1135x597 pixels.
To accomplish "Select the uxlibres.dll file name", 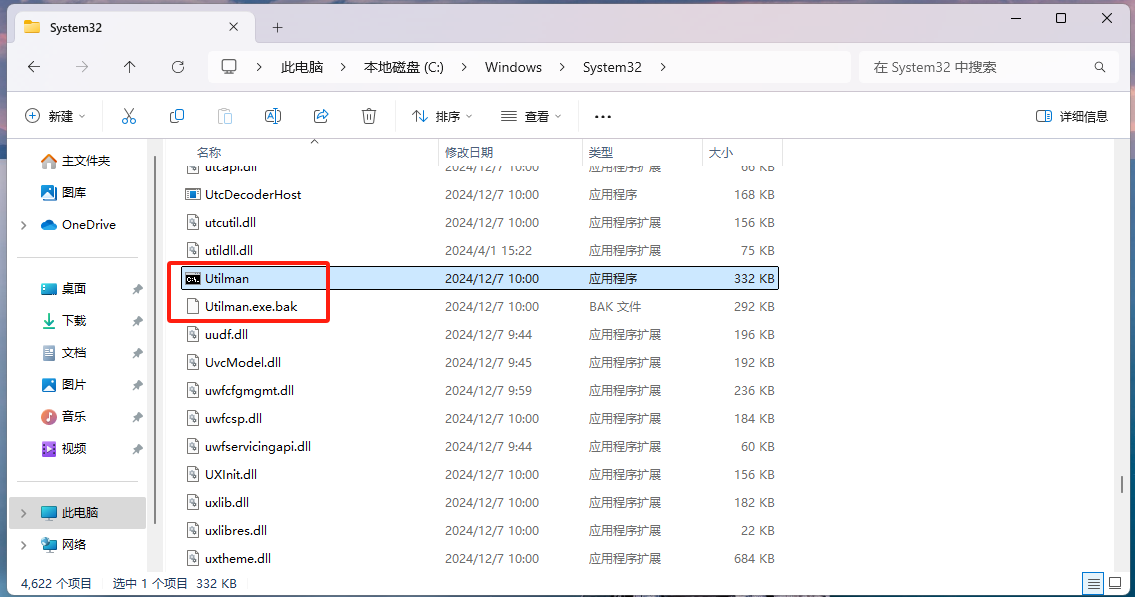I will [236, 530].
